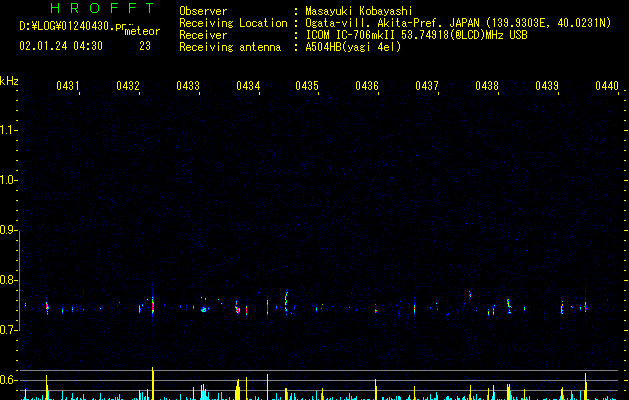Click observer name Masayuki Kobayashi
The width and height of the screenshot is (629, 400).
pos(359,11)
